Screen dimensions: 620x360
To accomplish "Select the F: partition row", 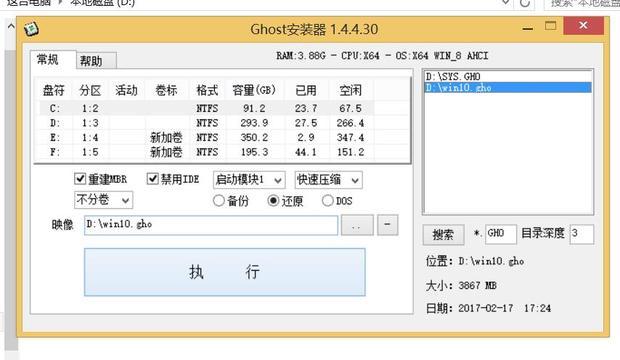I will point(206,152).
